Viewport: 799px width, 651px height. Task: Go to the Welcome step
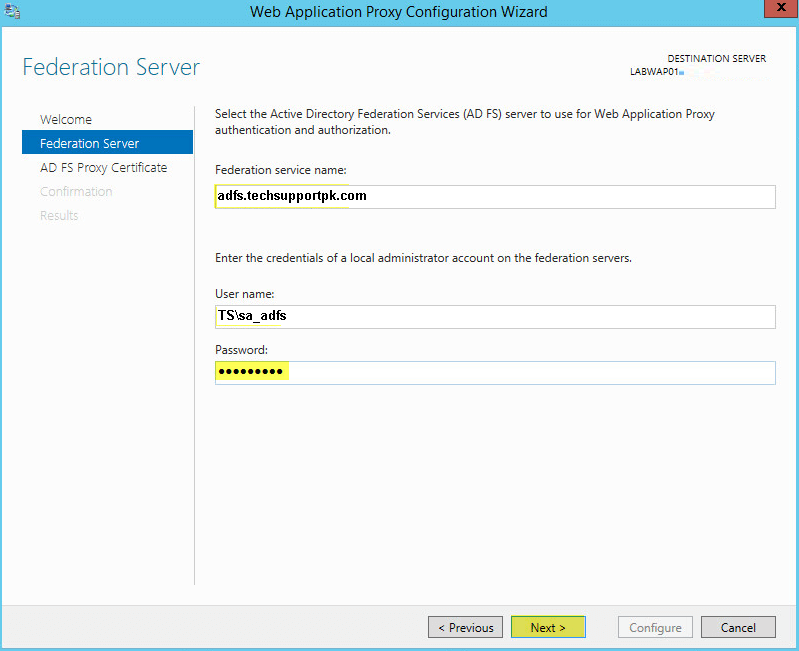pyautogui.click(x=66, y=119)
